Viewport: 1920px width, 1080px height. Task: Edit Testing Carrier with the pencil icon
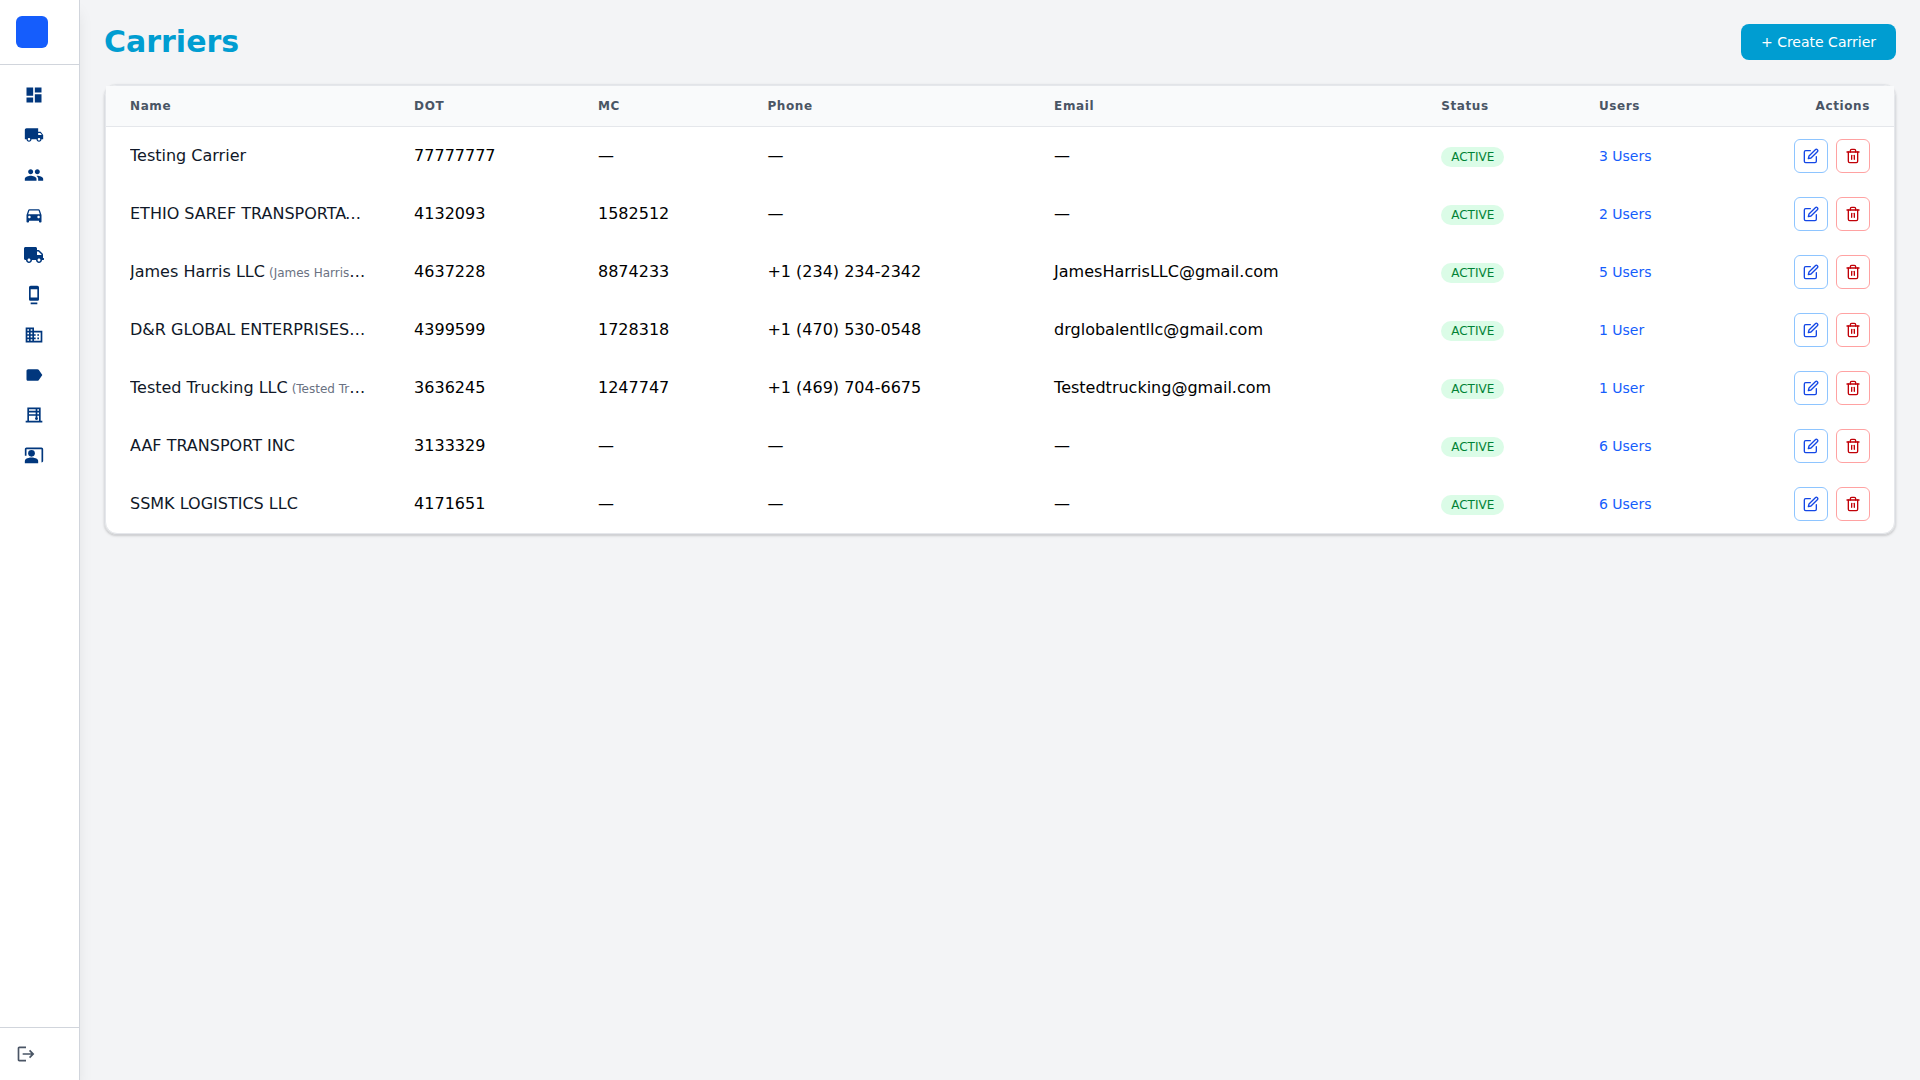click(x=1811, y=155)
